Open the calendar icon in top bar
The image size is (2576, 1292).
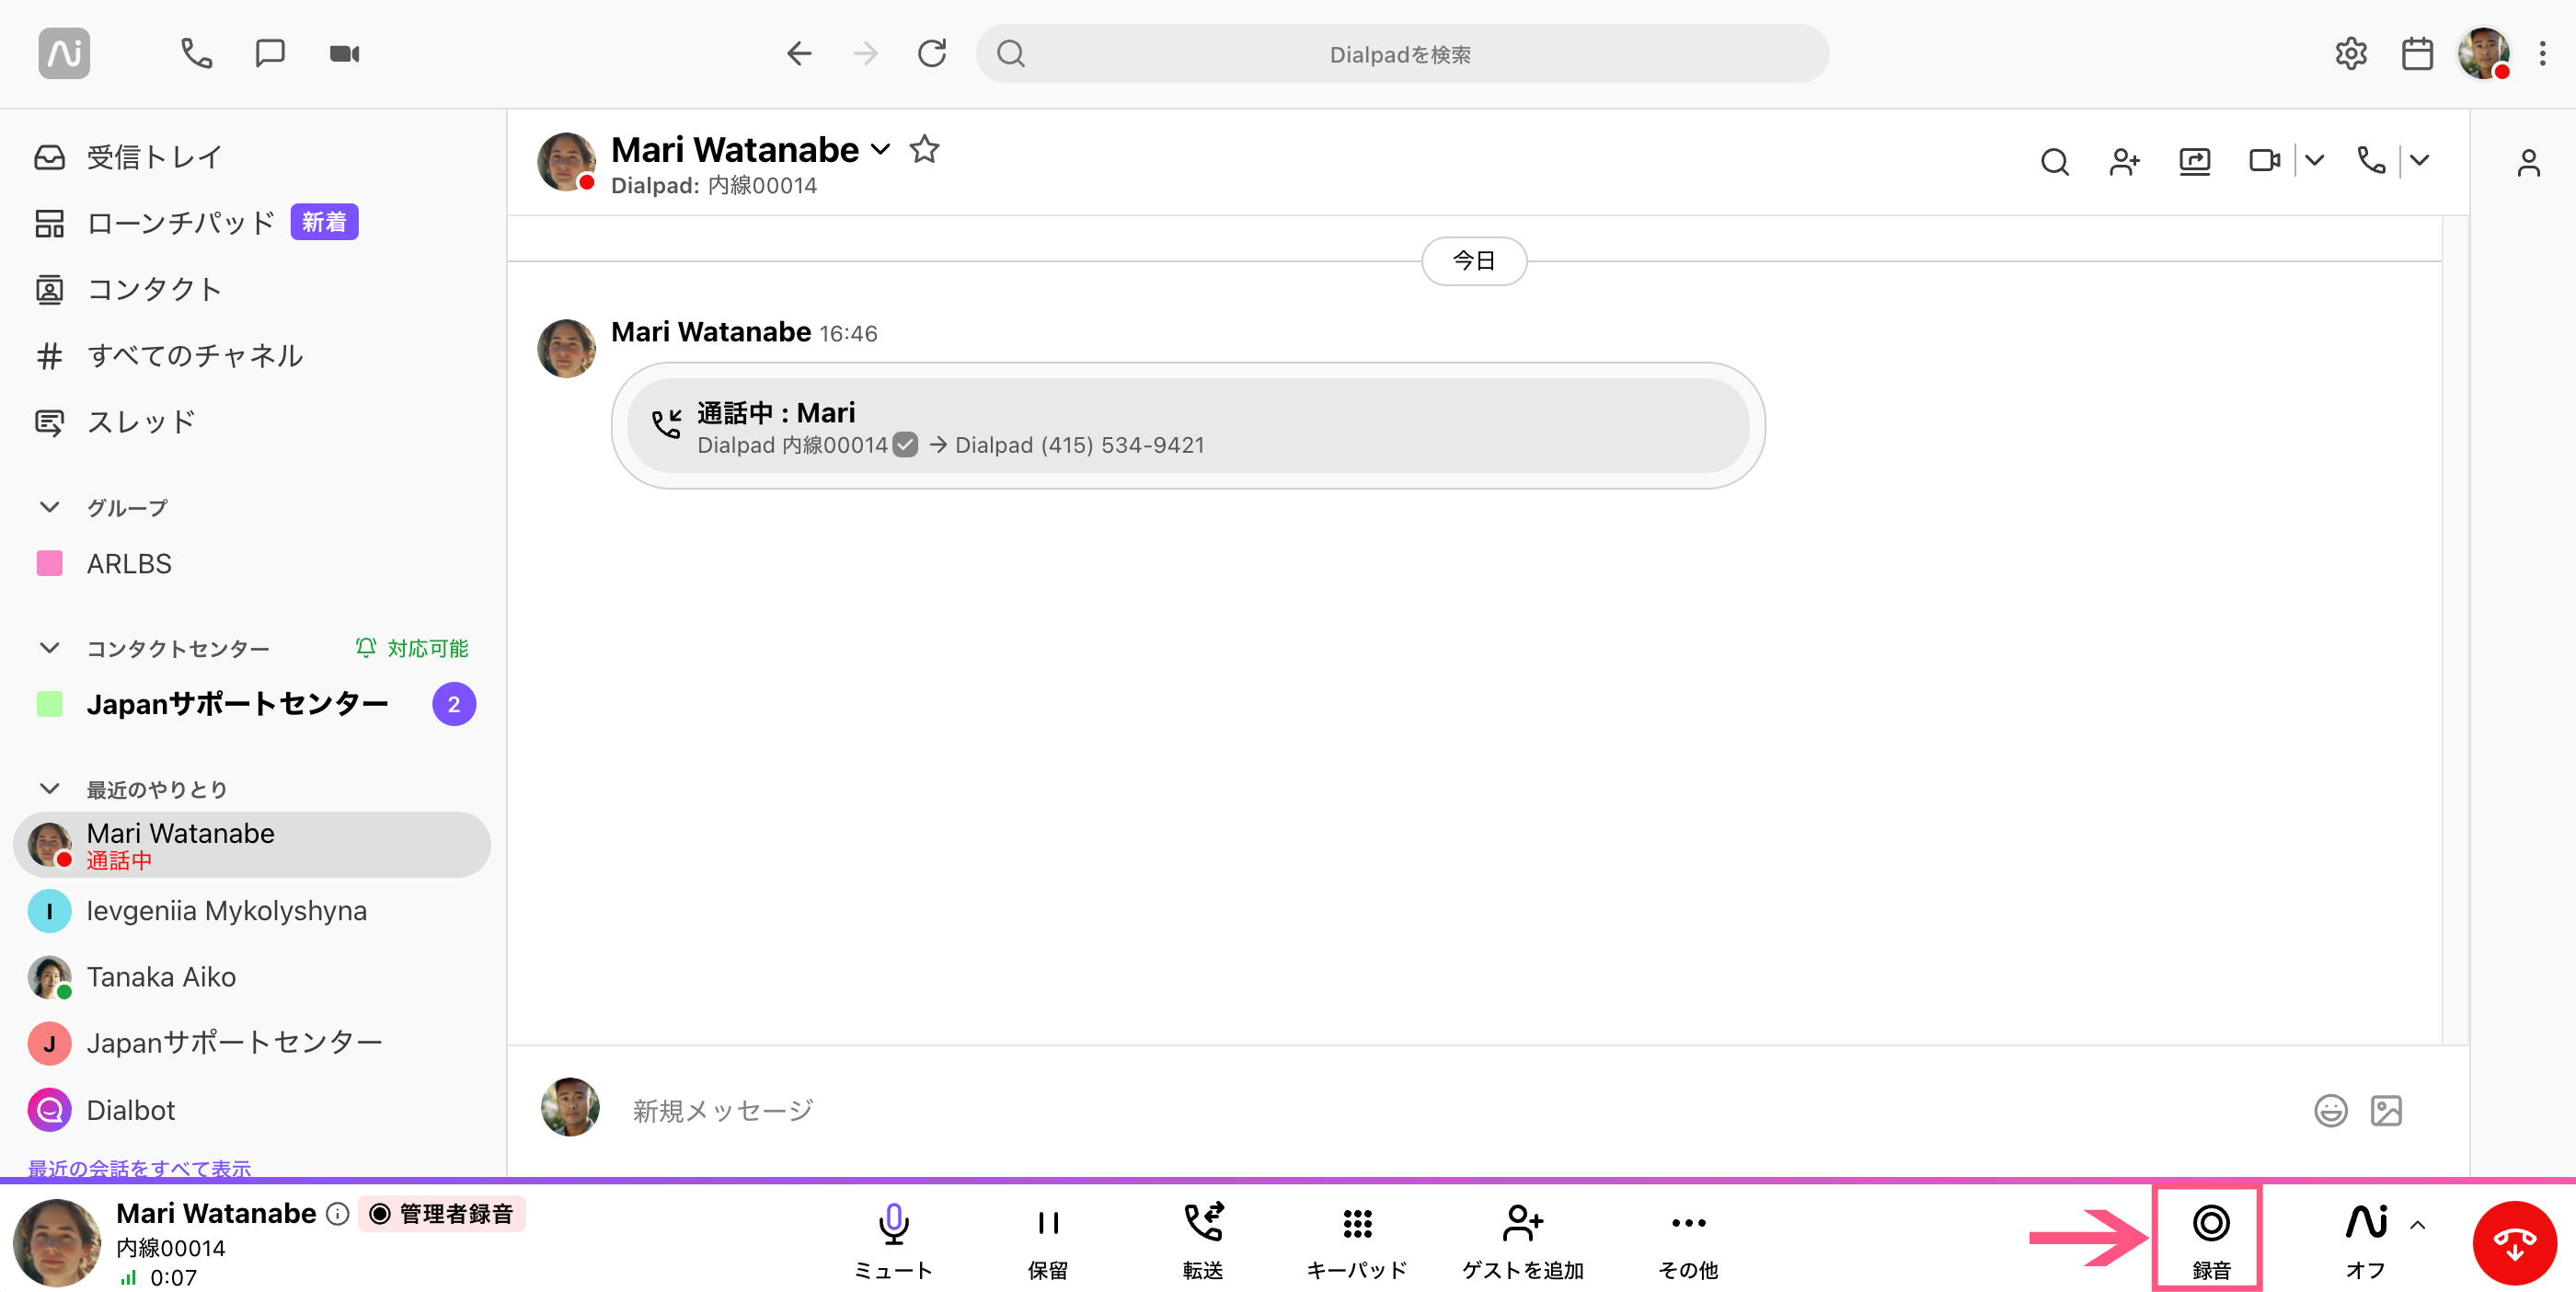coord(2417,53)
